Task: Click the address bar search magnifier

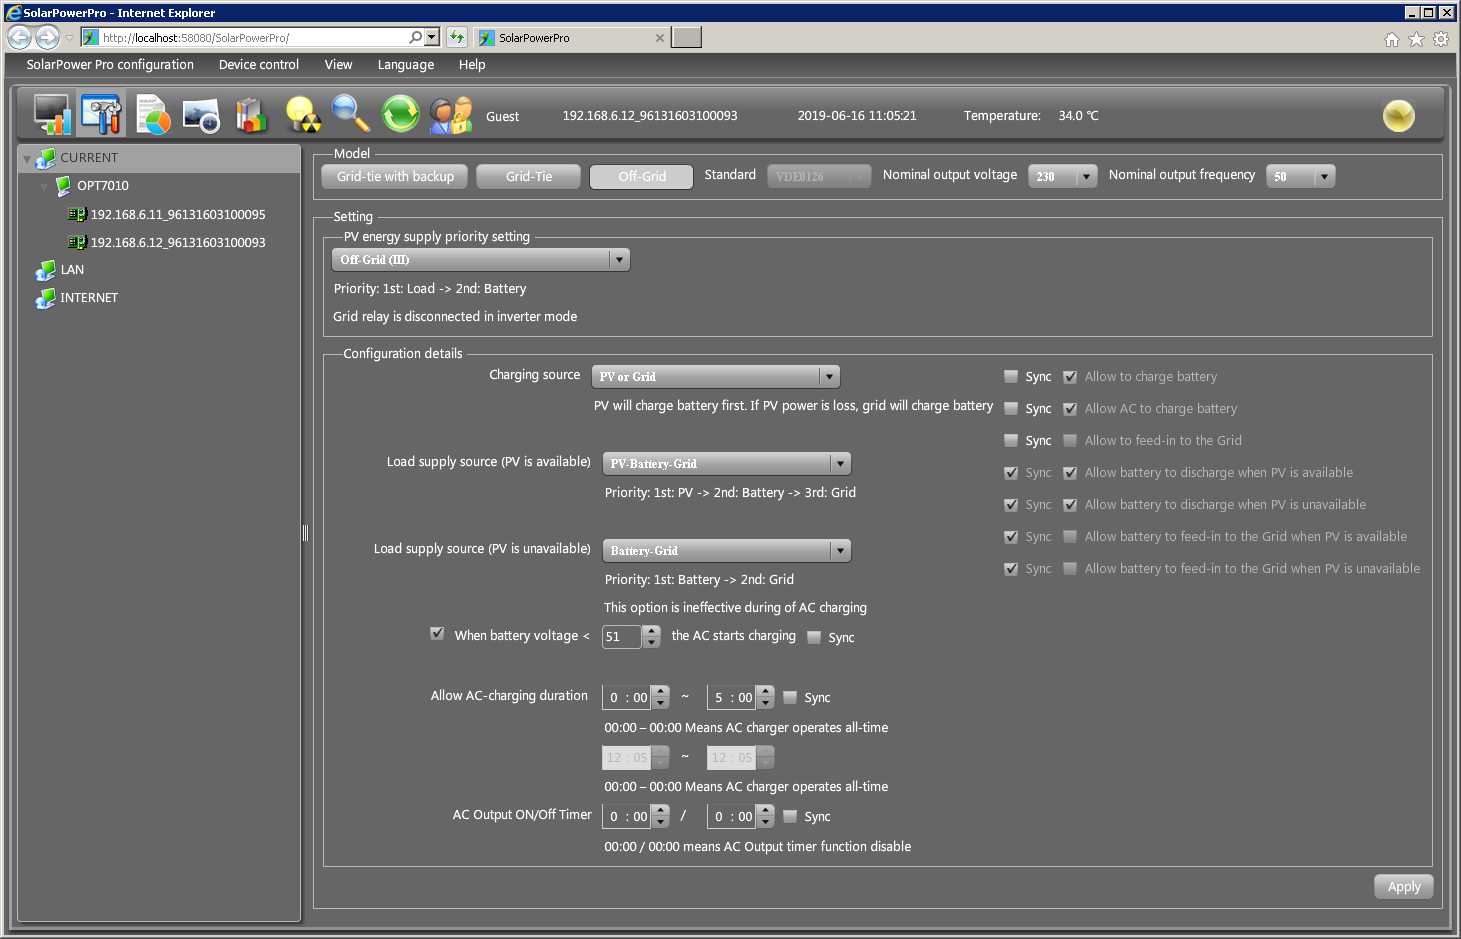Action: click(415, 37)
